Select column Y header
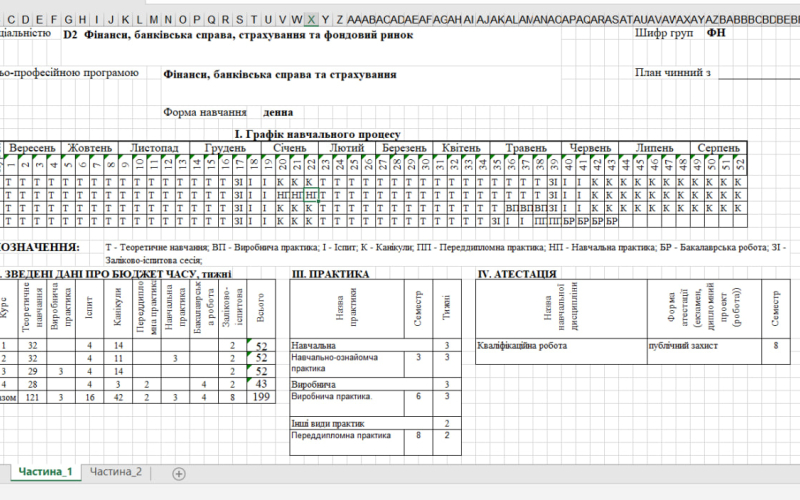This screenshot has height=500, width=800. click(326, 20)
